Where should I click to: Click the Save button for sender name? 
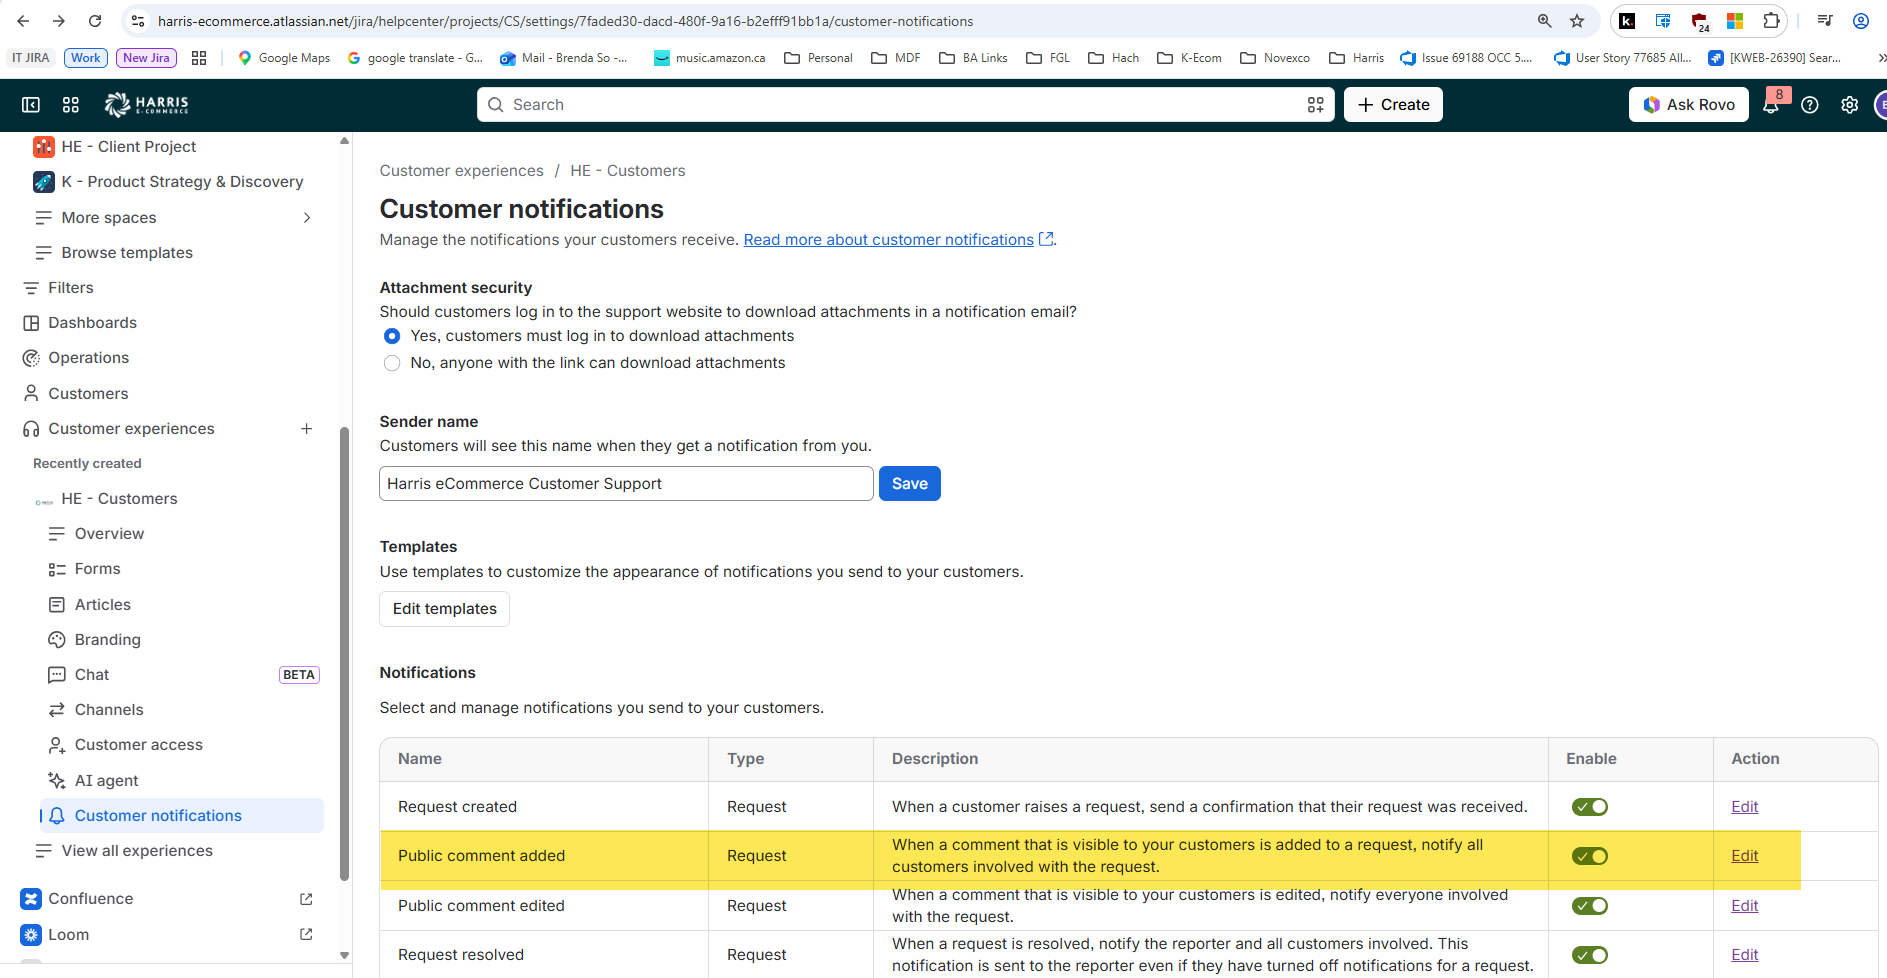tap(910, 484)
